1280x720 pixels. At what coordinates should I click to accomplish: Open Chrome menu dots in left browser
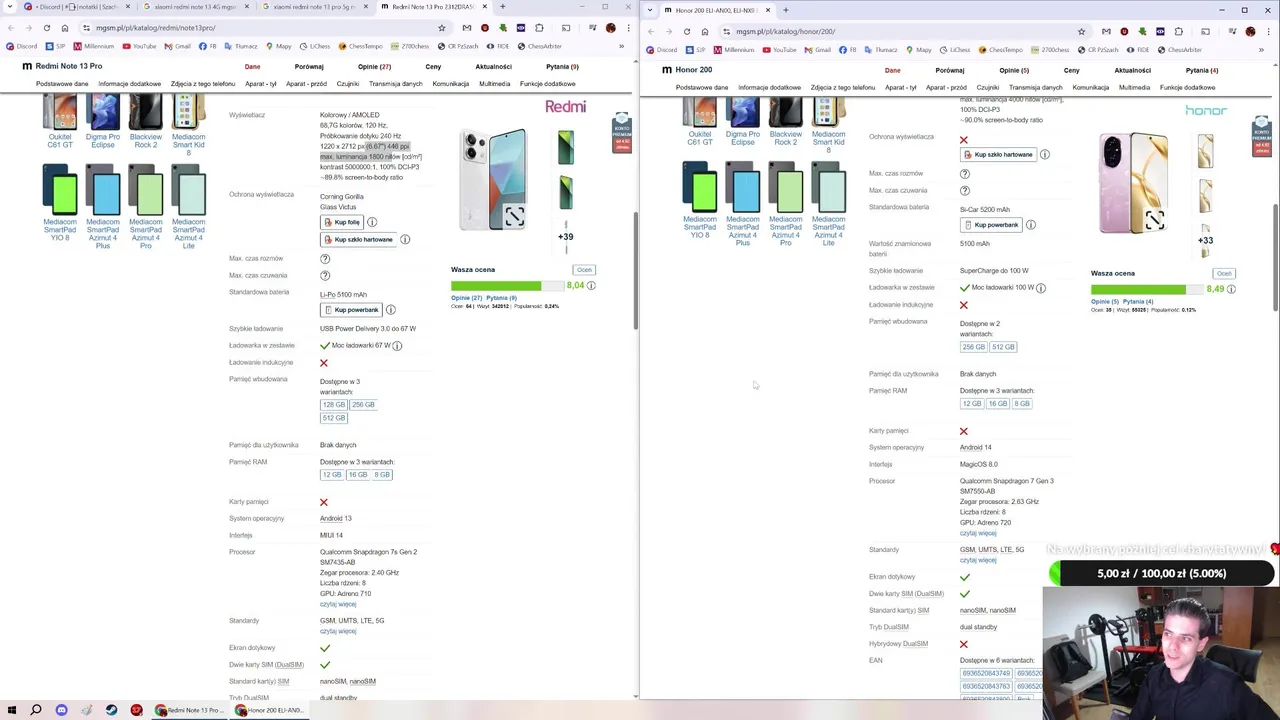click(x=627, y=28)
